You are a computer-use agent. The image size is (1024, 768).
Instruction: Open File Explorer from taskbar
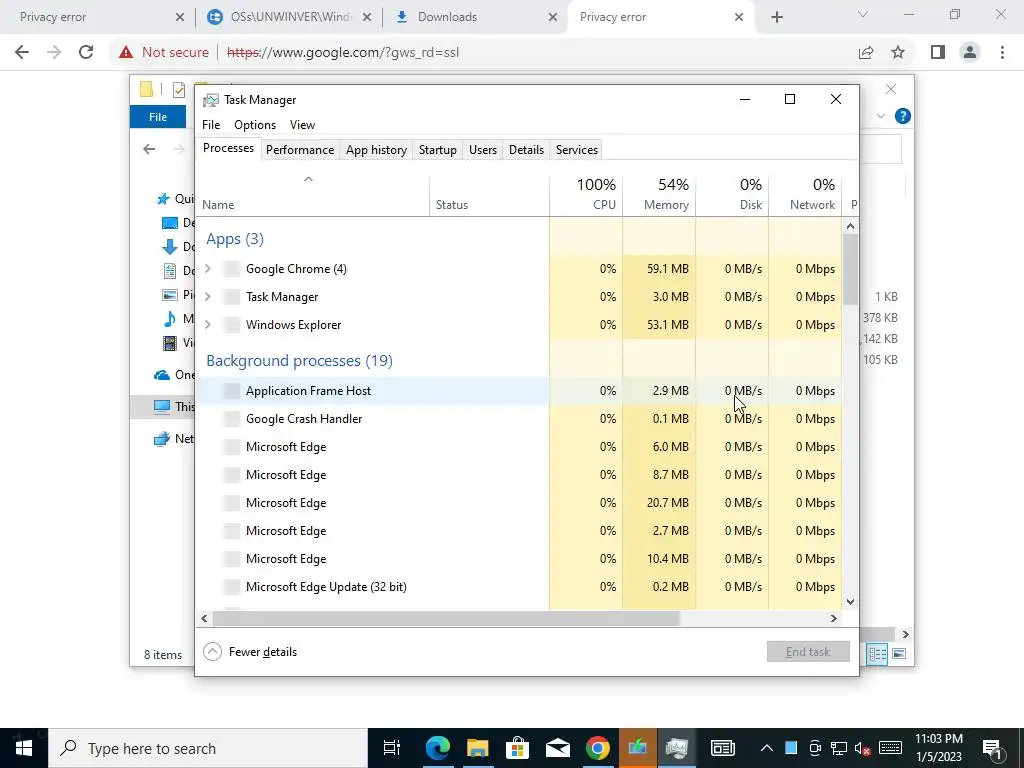[x=477, y=748]
